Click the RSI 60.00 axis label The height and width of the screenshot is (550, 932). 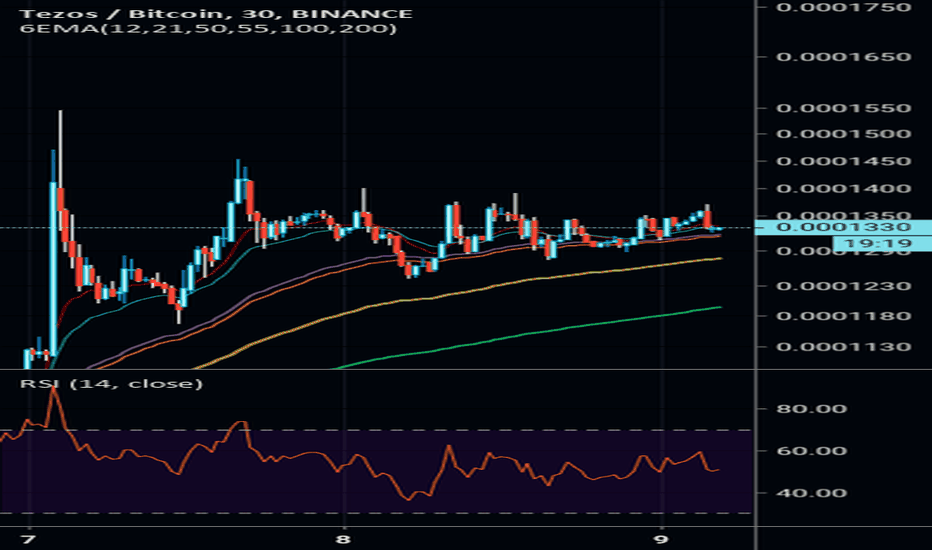click(x=811, y=451)
